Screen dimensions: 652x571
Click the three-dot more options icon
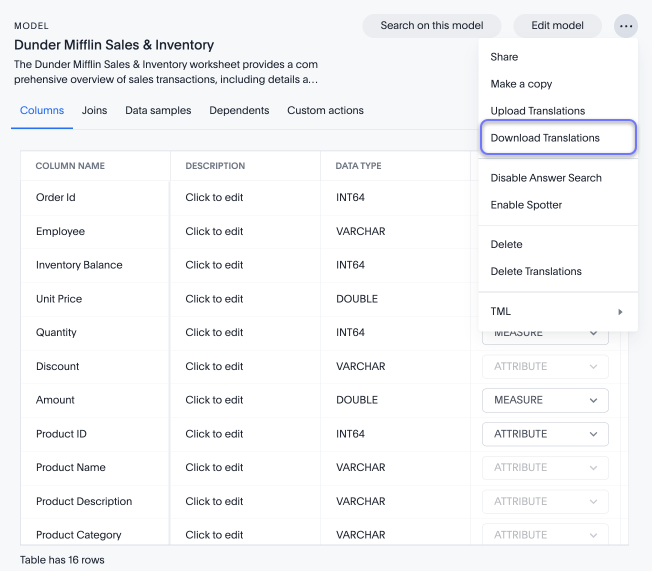[x=626, y=26]
